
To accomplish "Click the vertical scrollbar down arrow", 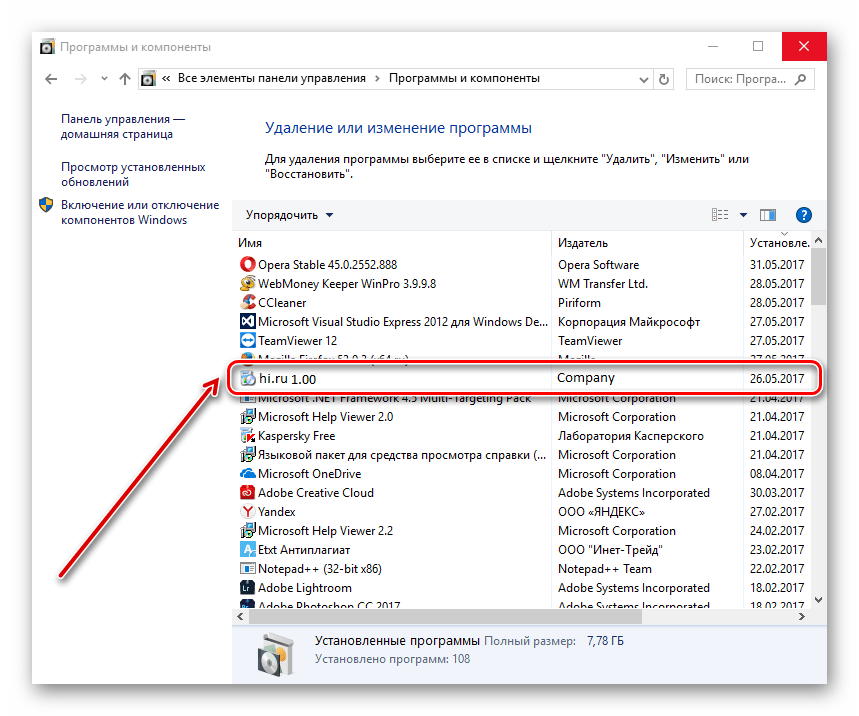I will pyautogui.click(x=818, y=598).
